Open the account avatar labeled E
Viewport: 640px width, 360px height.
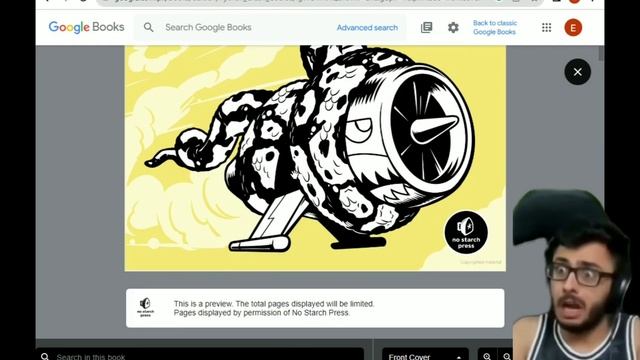[573, 28]
